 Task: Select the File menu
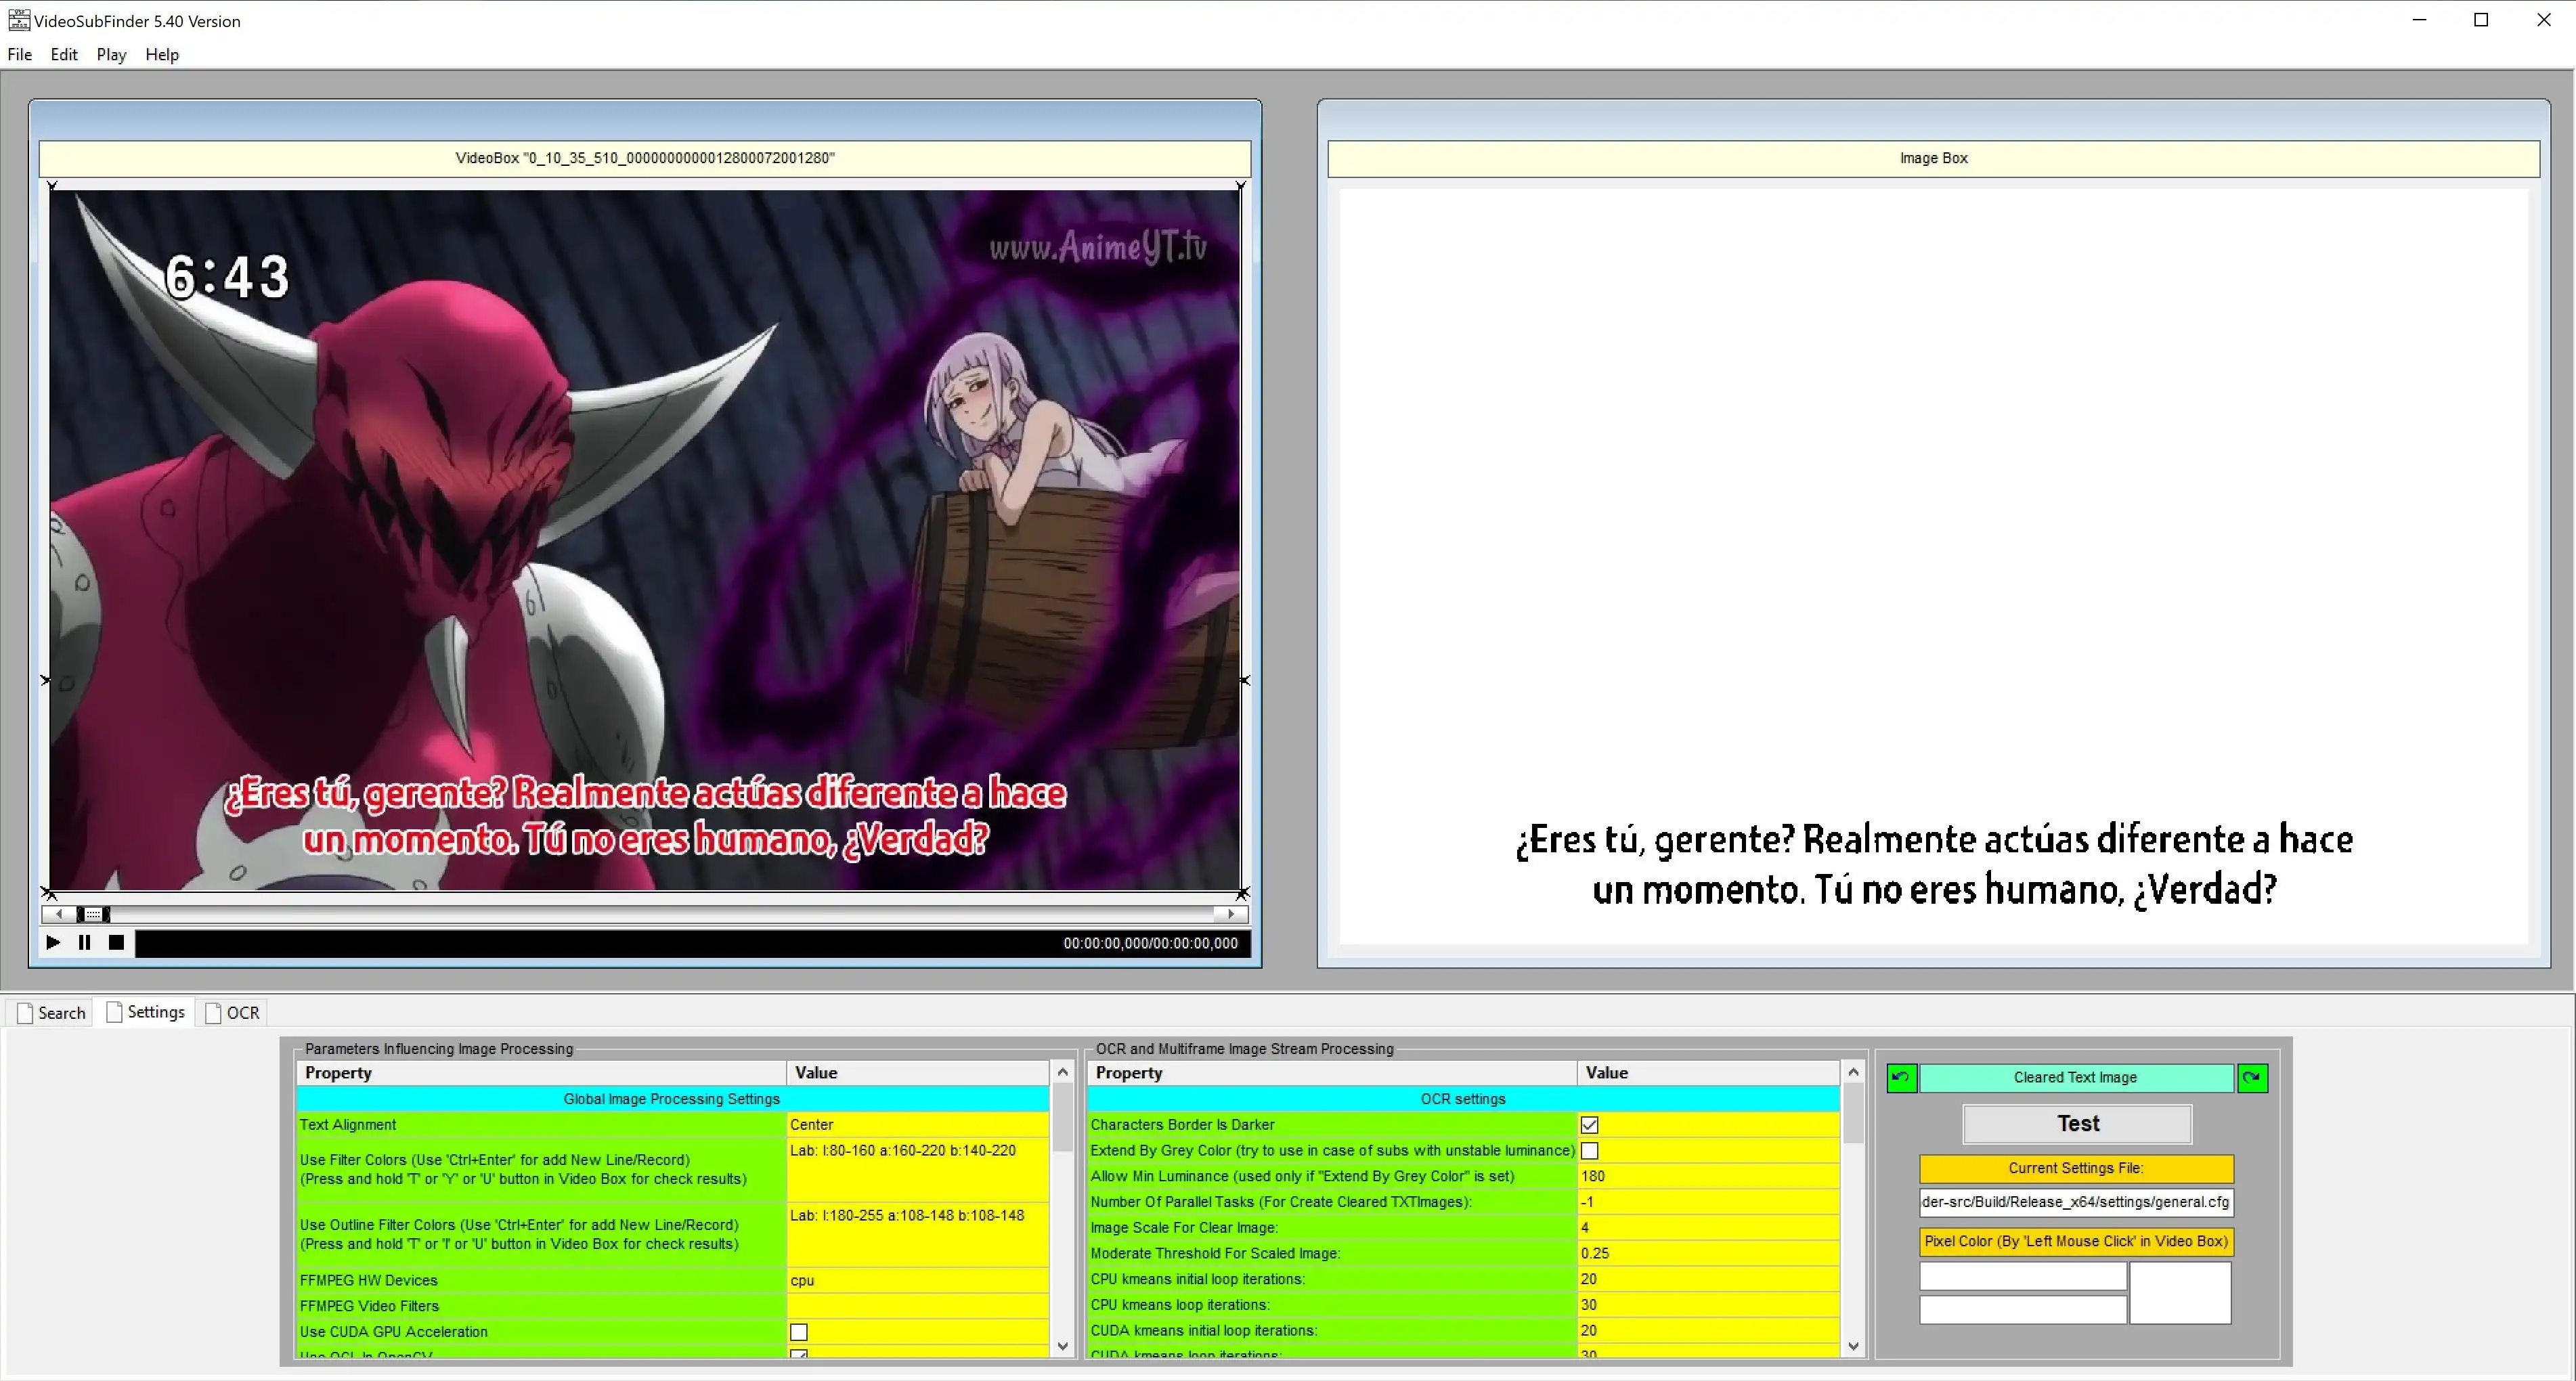19,53
